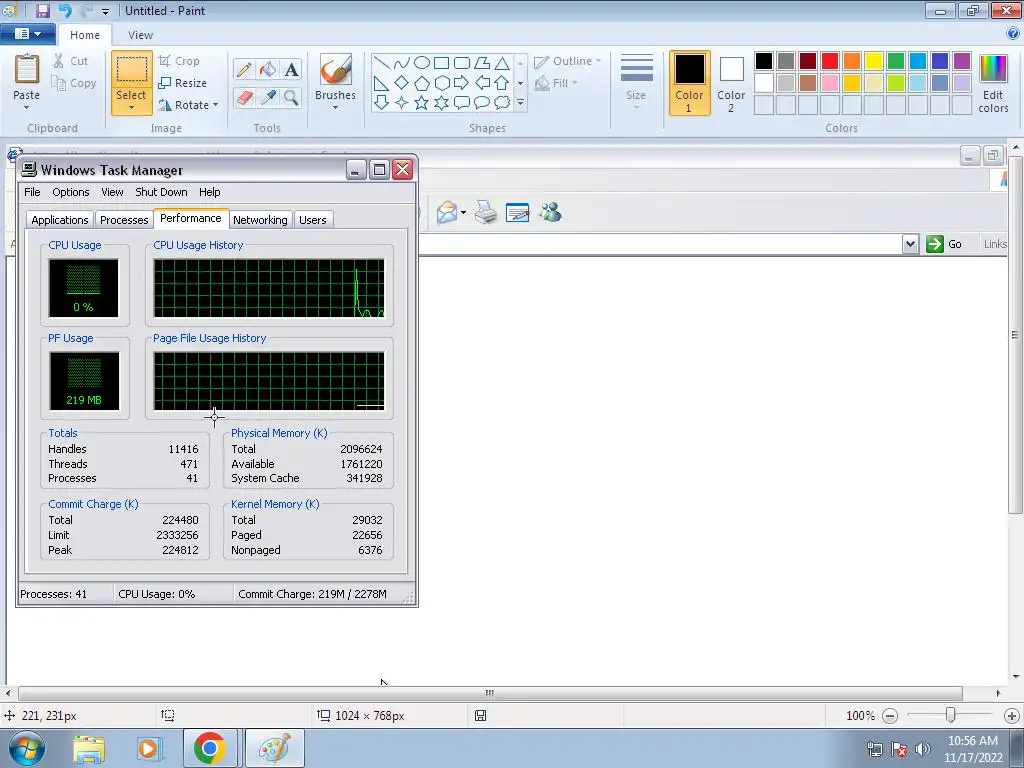Viewport: 1024px width, 768px height.
Task: Click the horizontal scrollbar in Paint
Action: click(490, 693)
